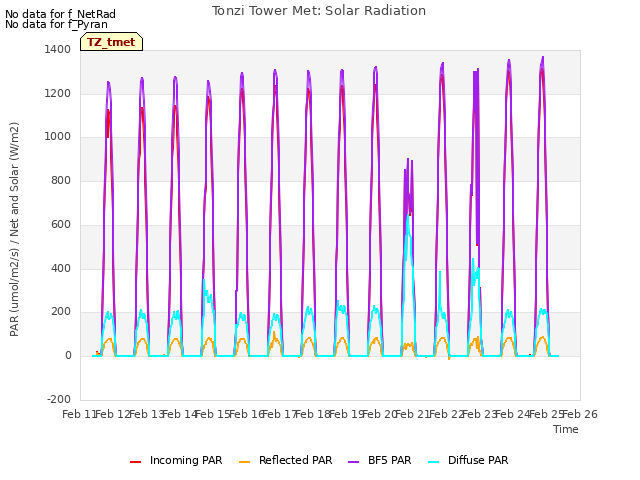
Task: Click the -200 y-axis tick label
Action: (x=59, y=399)
